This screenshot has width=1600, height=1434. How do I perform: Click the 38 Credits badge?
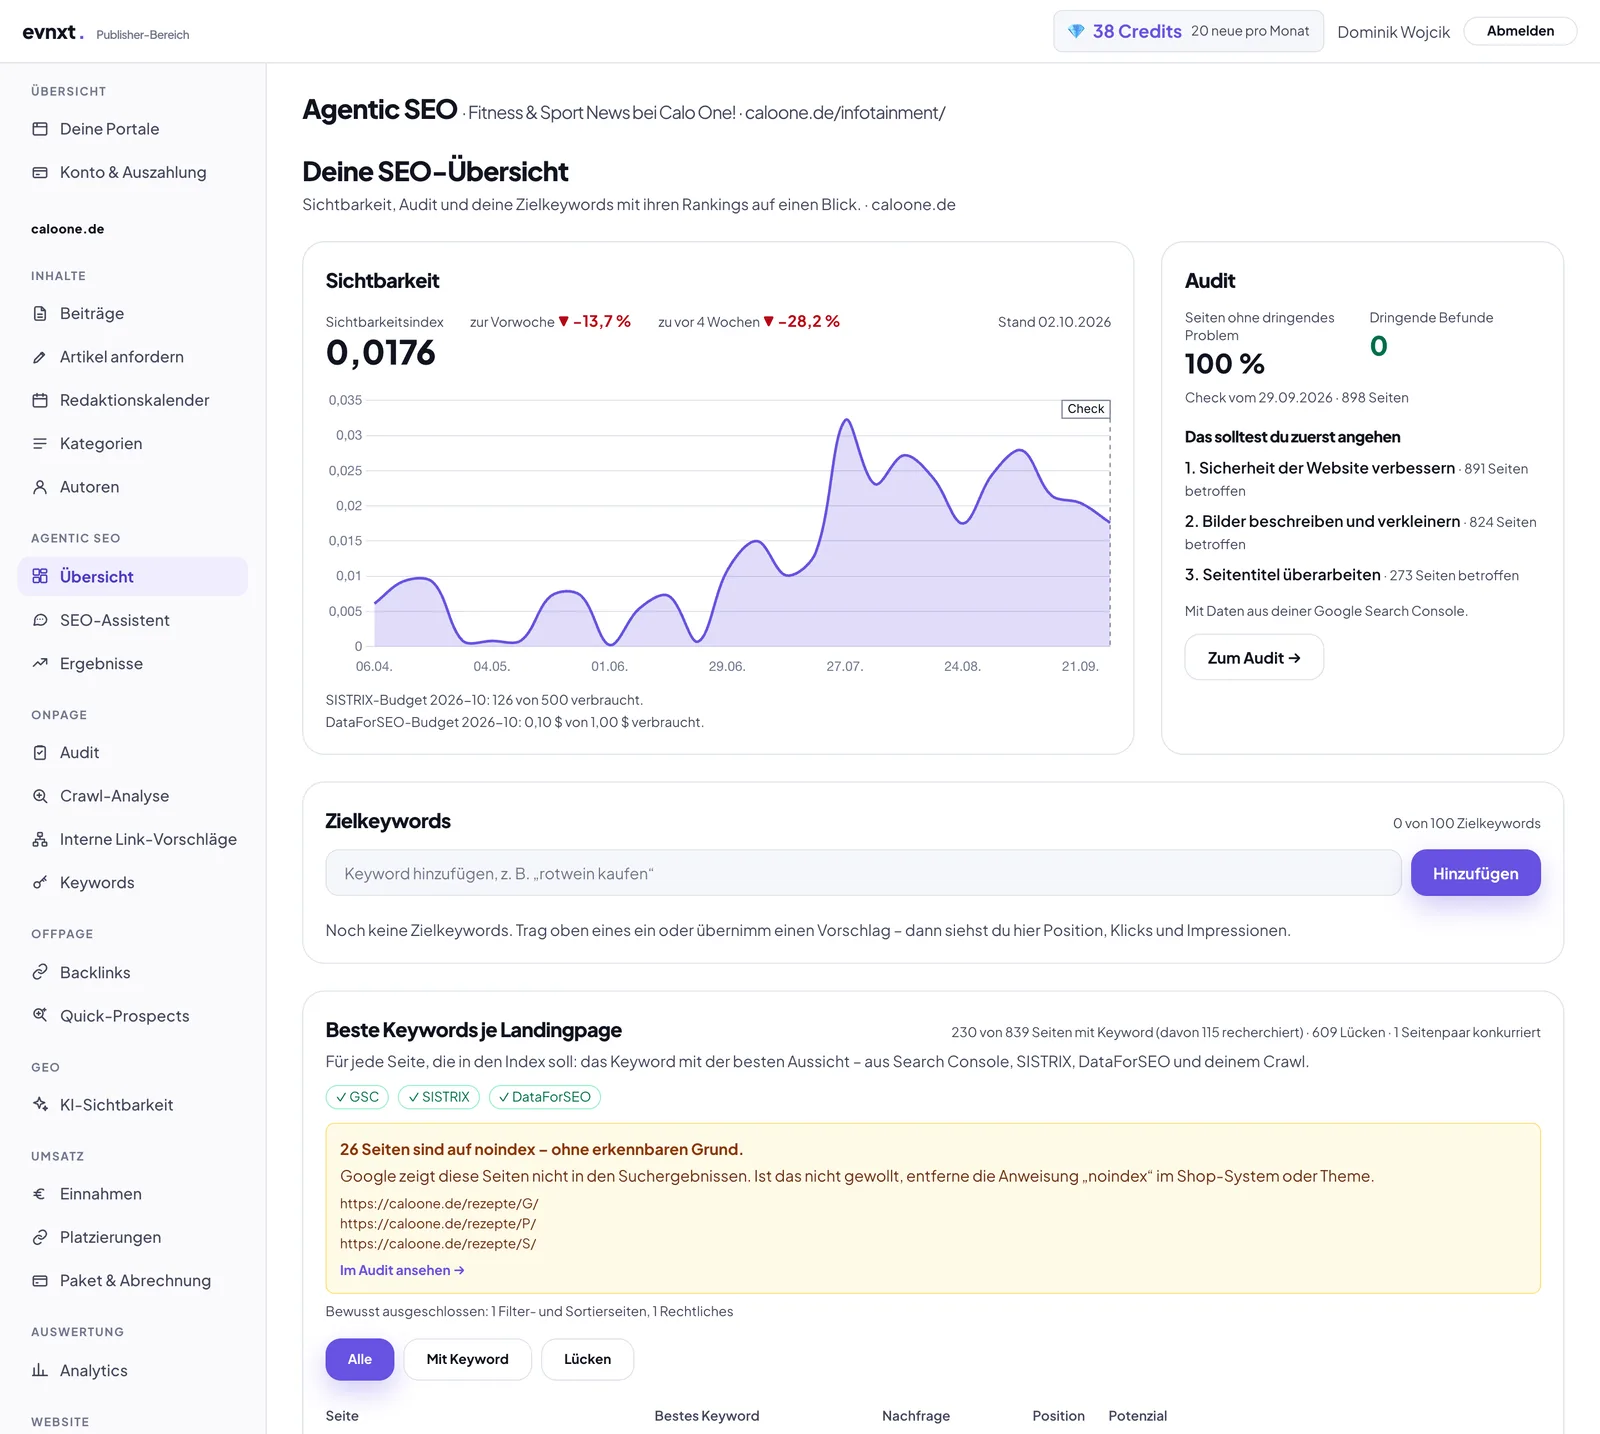[x=1188, y=31]
